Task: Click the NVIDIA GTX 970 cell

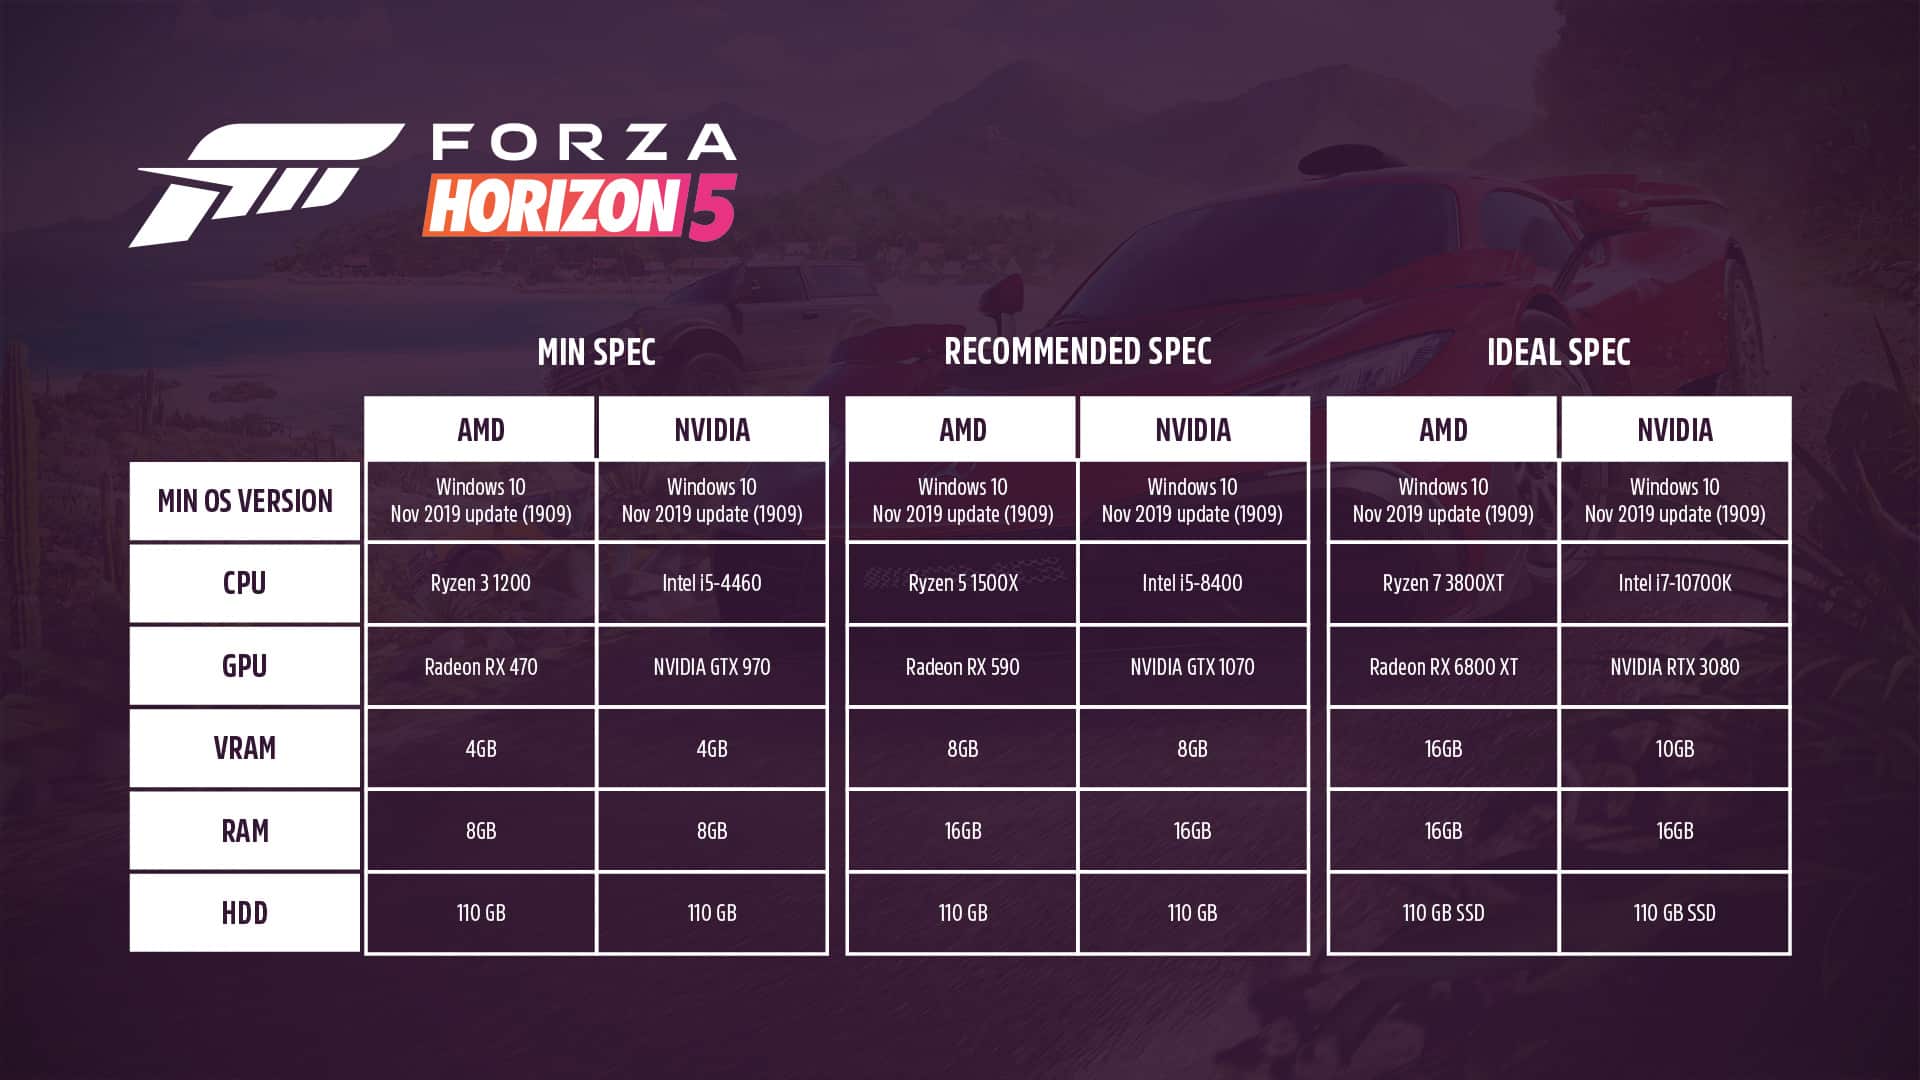Action: pyautogui.click(x=712, y=667)
